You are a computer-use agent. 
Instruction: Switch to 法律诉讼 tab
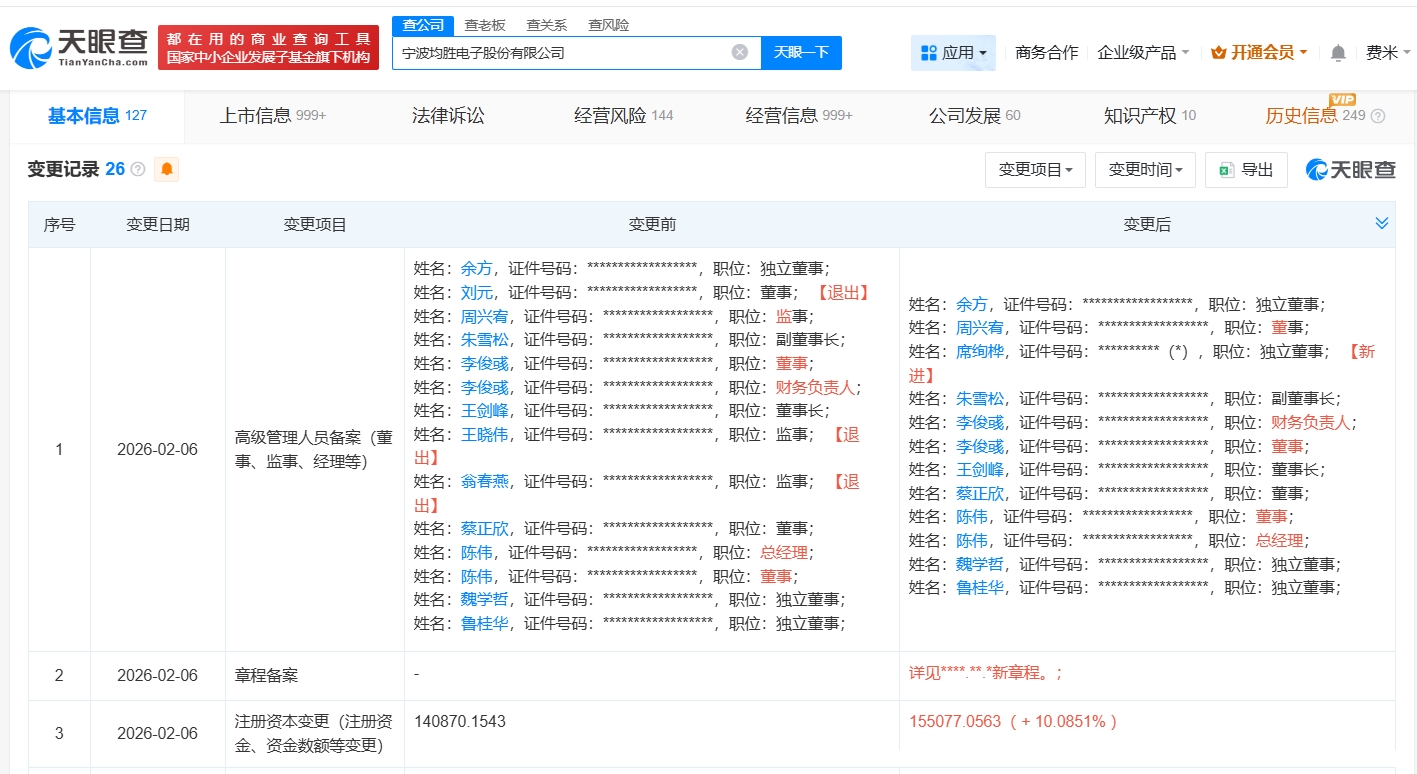[x=448, y=116]
